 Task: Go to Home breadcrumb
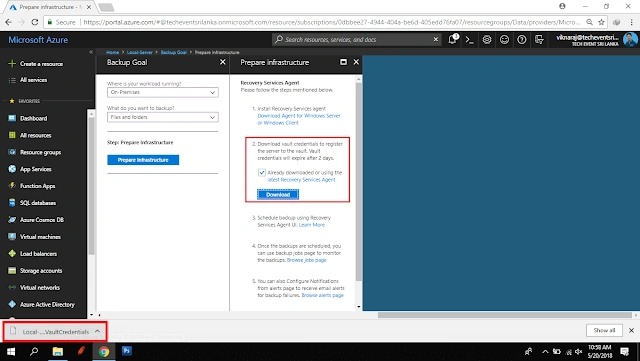click(x=112, y=52)
